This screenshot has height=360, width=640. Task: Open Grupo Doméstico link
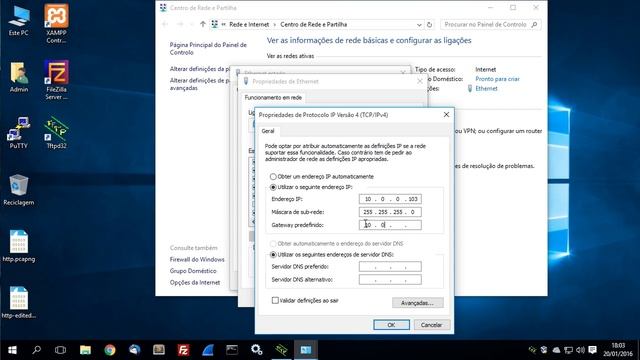(193, 271)
